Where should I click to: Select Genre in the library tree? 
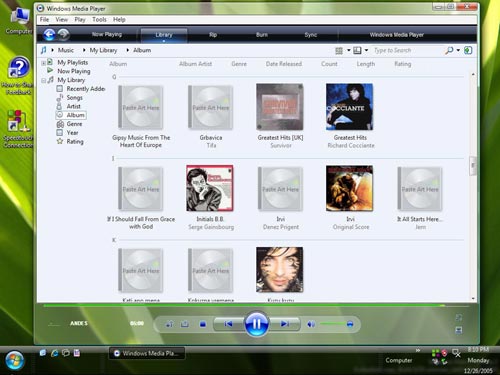(x=74, y=124)
